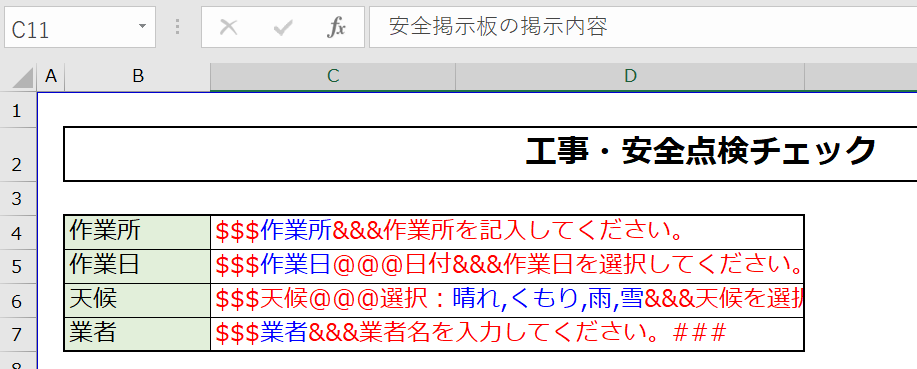This screenshot has width=917, height=369.
Task: Click cell with 作業日を選択してください。
Action: tap(507, 266)
